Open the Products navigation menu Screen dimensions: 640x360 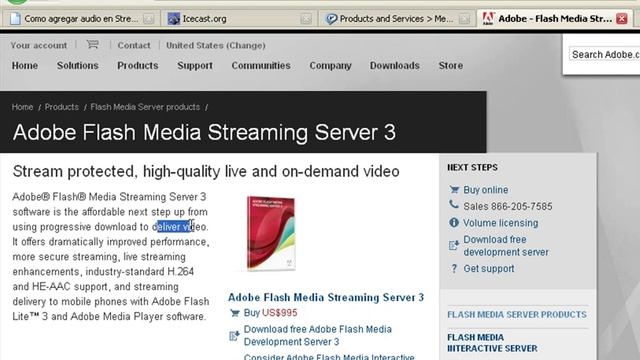tap(138, 65)
